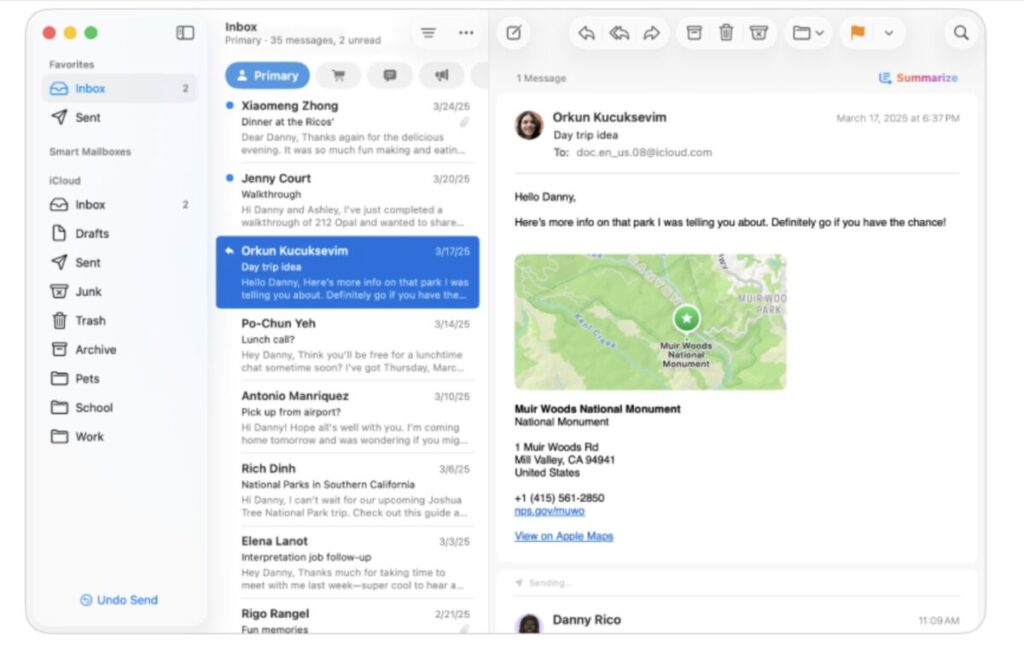Screen dimensions: 1024x652
Task: Expand the flag color chevron
Action: click(x=889, y=33)
